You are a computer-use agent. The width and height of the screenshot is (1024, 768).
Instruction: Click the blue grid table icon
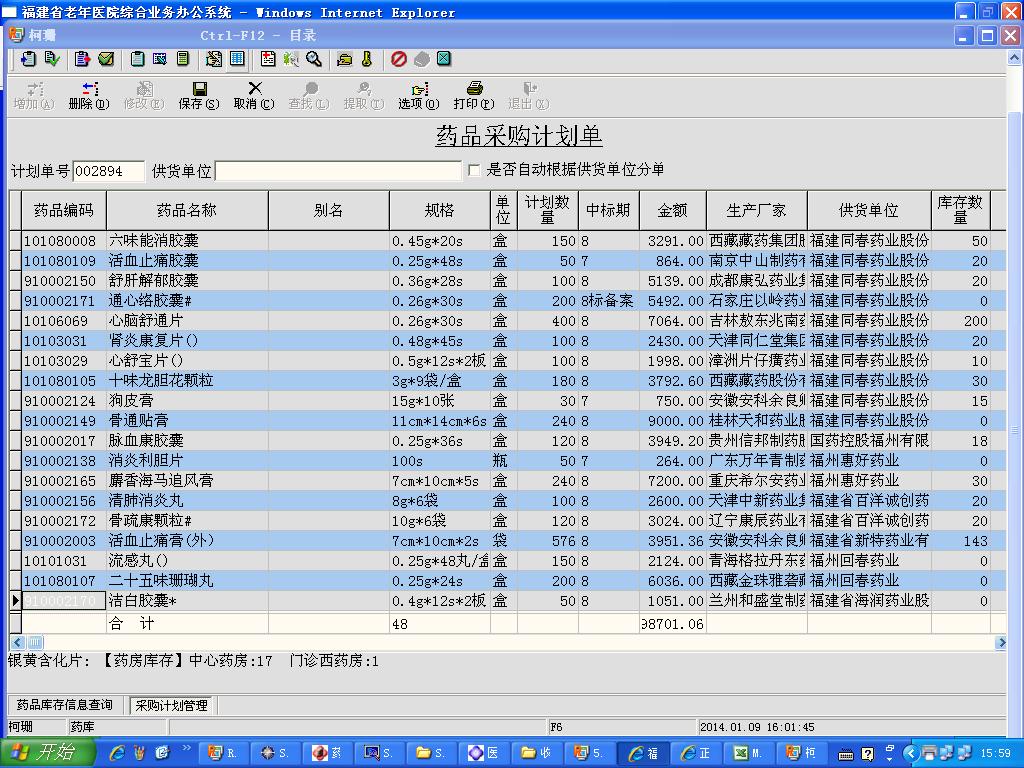[x=237, y=59]
